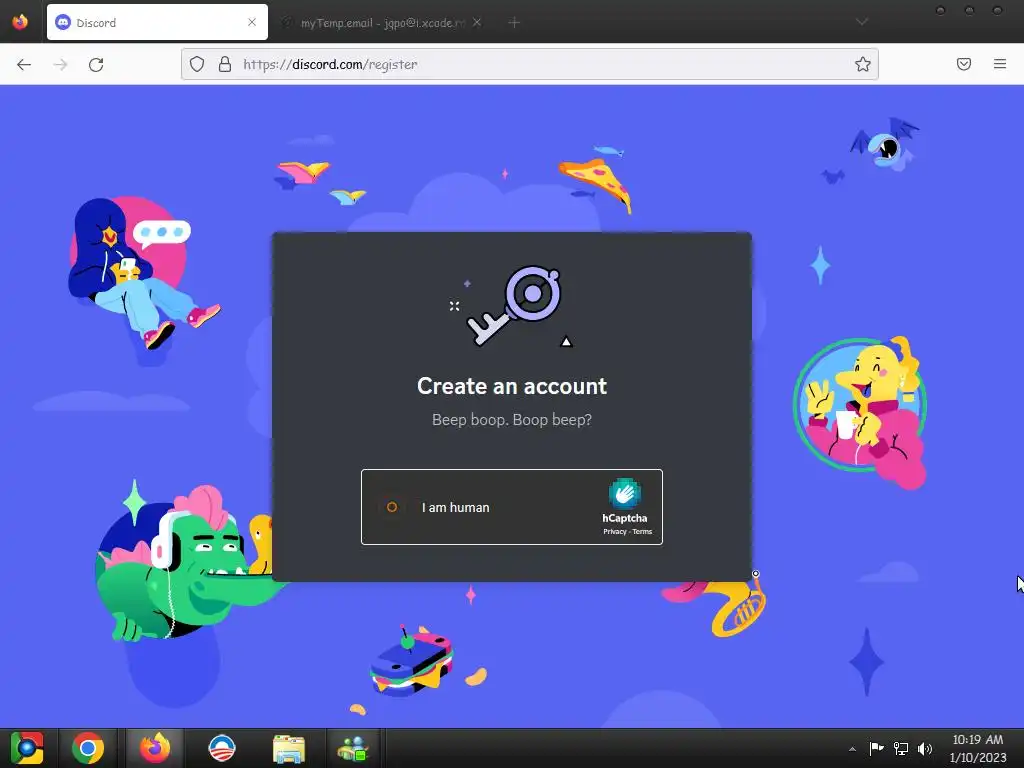This screenshot has width=1024, height=768.
Task: Check the 'I am human' hCaptcha checkbox
Action: 392,507
